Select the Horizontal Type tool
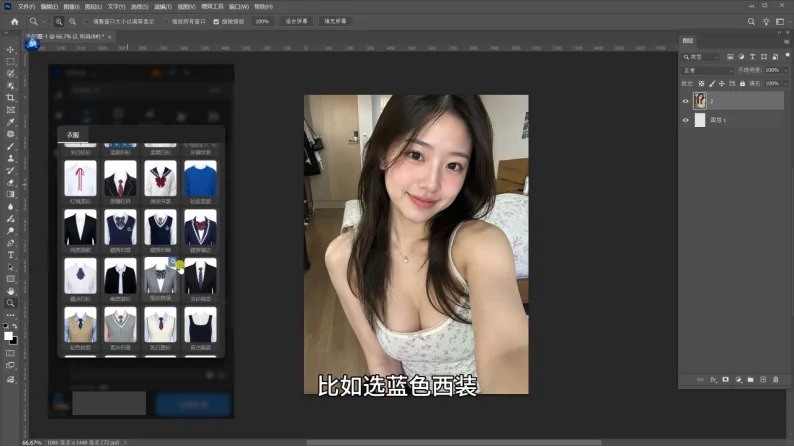 (10, 255)
